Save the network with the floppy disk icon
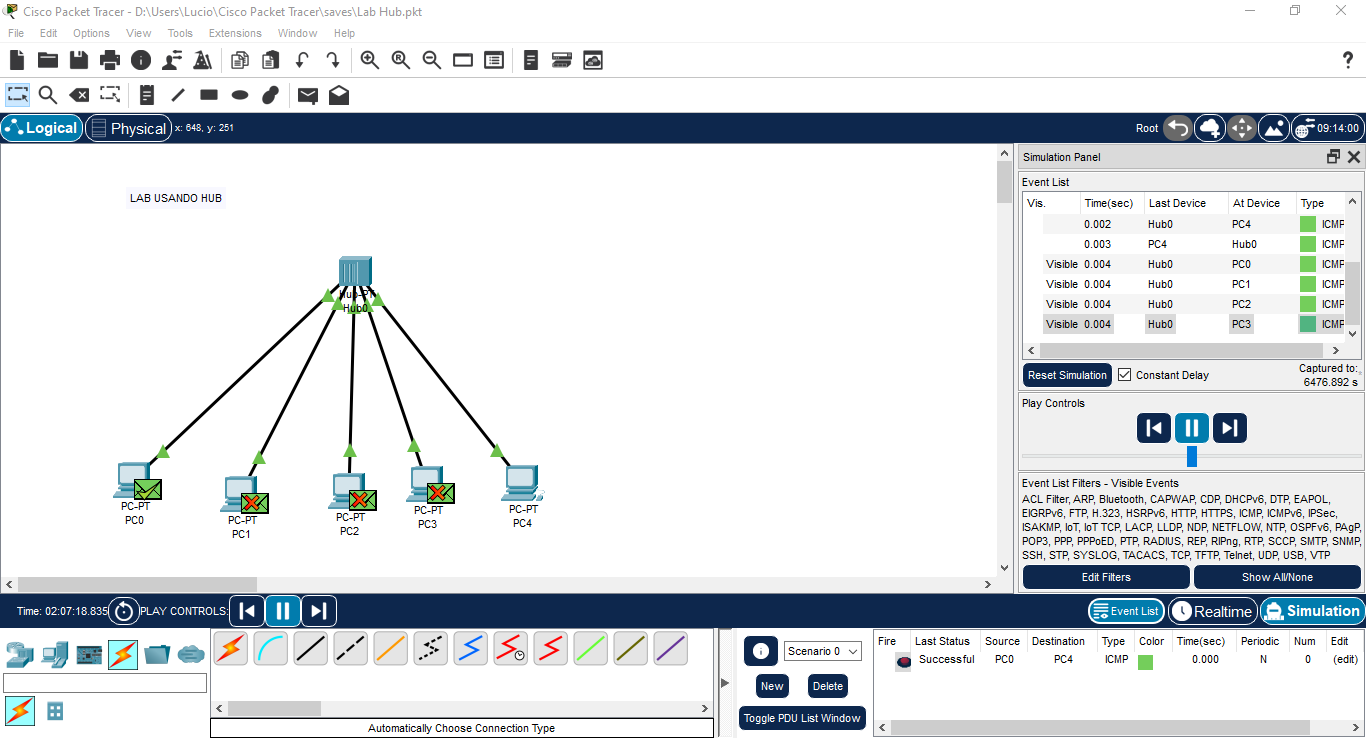The height and width of the screenshot is (738, 1366). (x=79, y=60)
